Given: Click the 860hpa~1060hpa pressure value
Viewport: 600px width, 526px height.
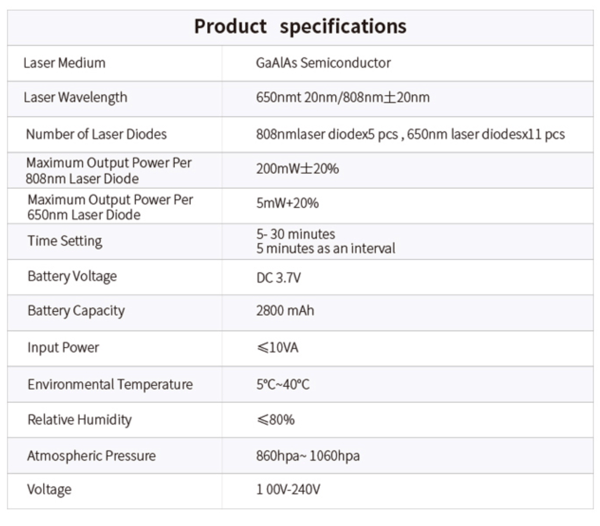Looking at the screenshot, I should click(307, 456).
